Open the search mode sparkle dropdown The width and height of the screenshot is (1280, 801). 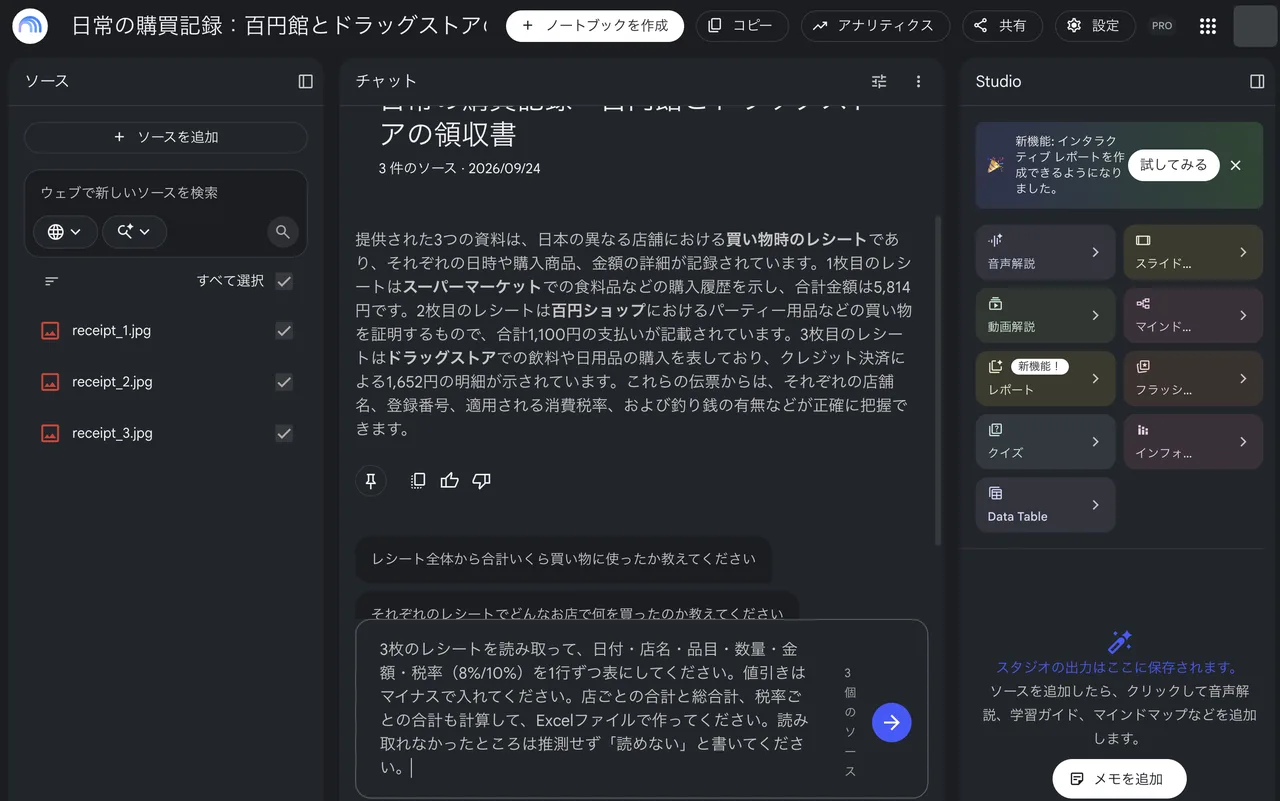(134, 232)
